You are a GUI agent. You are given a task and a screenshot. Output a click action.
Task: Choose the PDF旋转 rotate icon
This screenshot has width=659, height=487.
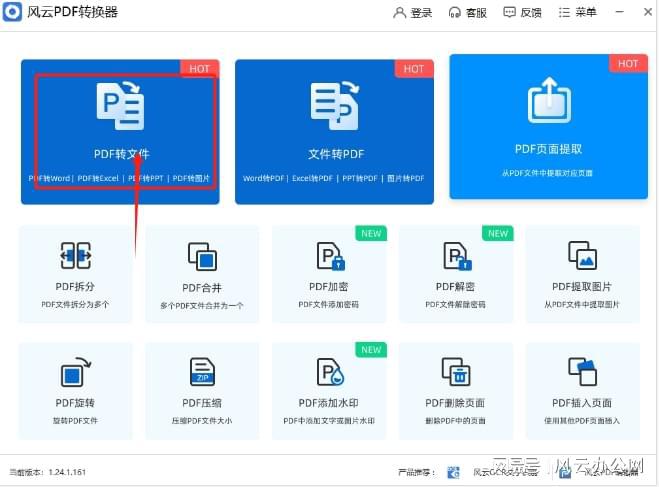pyautogui.click(x=76, y=372)
